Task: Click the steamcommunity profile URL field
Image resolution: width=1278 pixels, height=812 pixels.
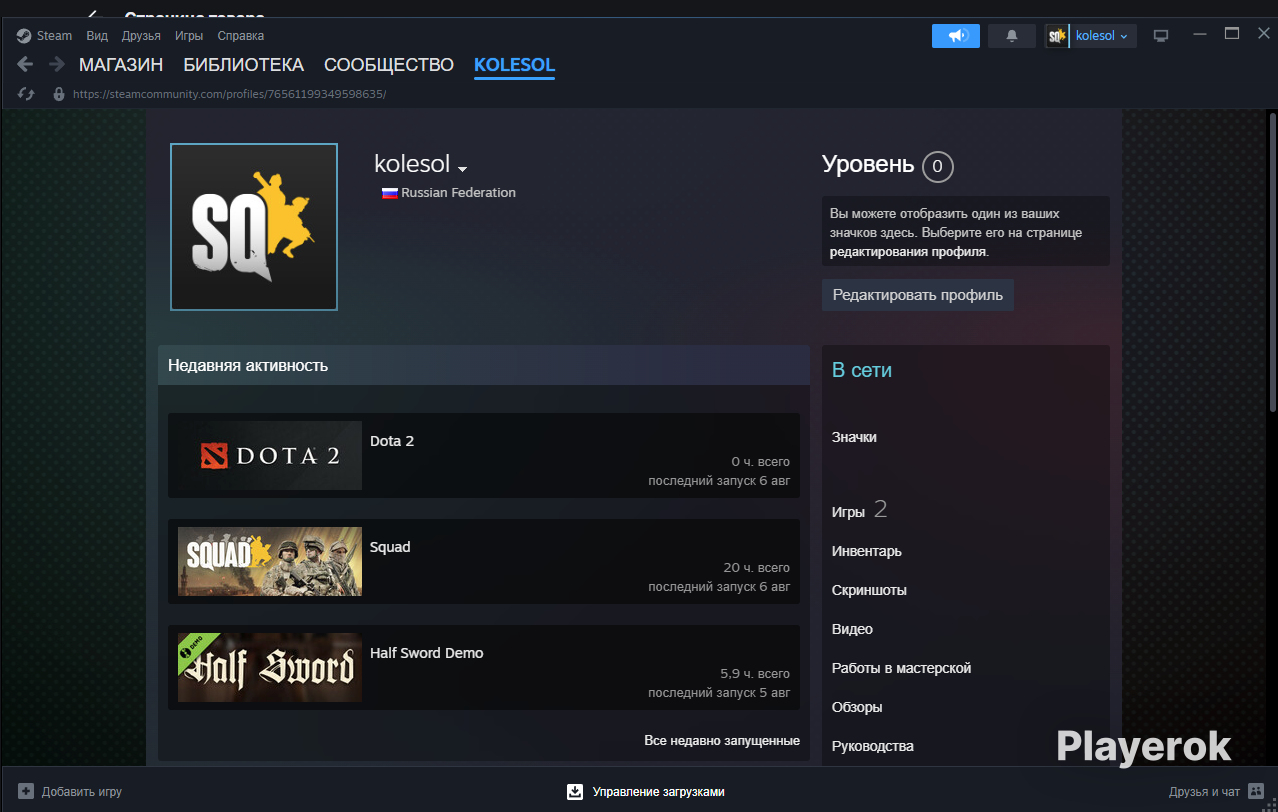Action: (229, 94)
